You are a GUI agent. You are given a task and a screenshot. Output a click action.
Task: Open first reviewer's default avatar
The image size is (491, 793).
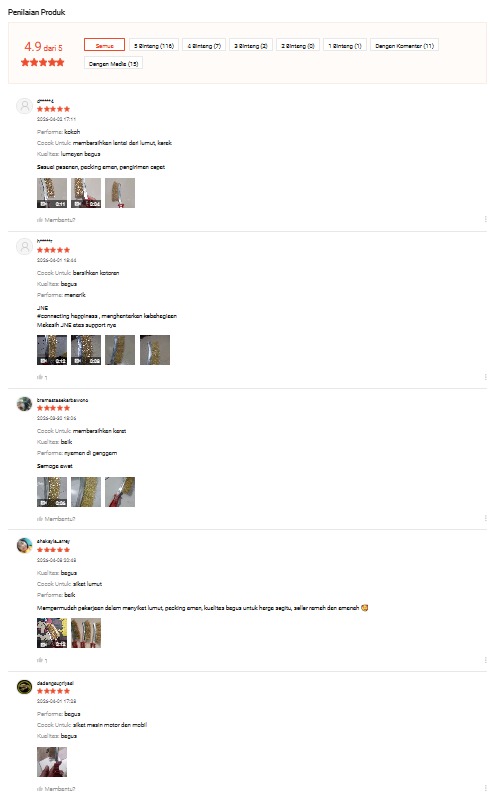click(x=24, y=106)
